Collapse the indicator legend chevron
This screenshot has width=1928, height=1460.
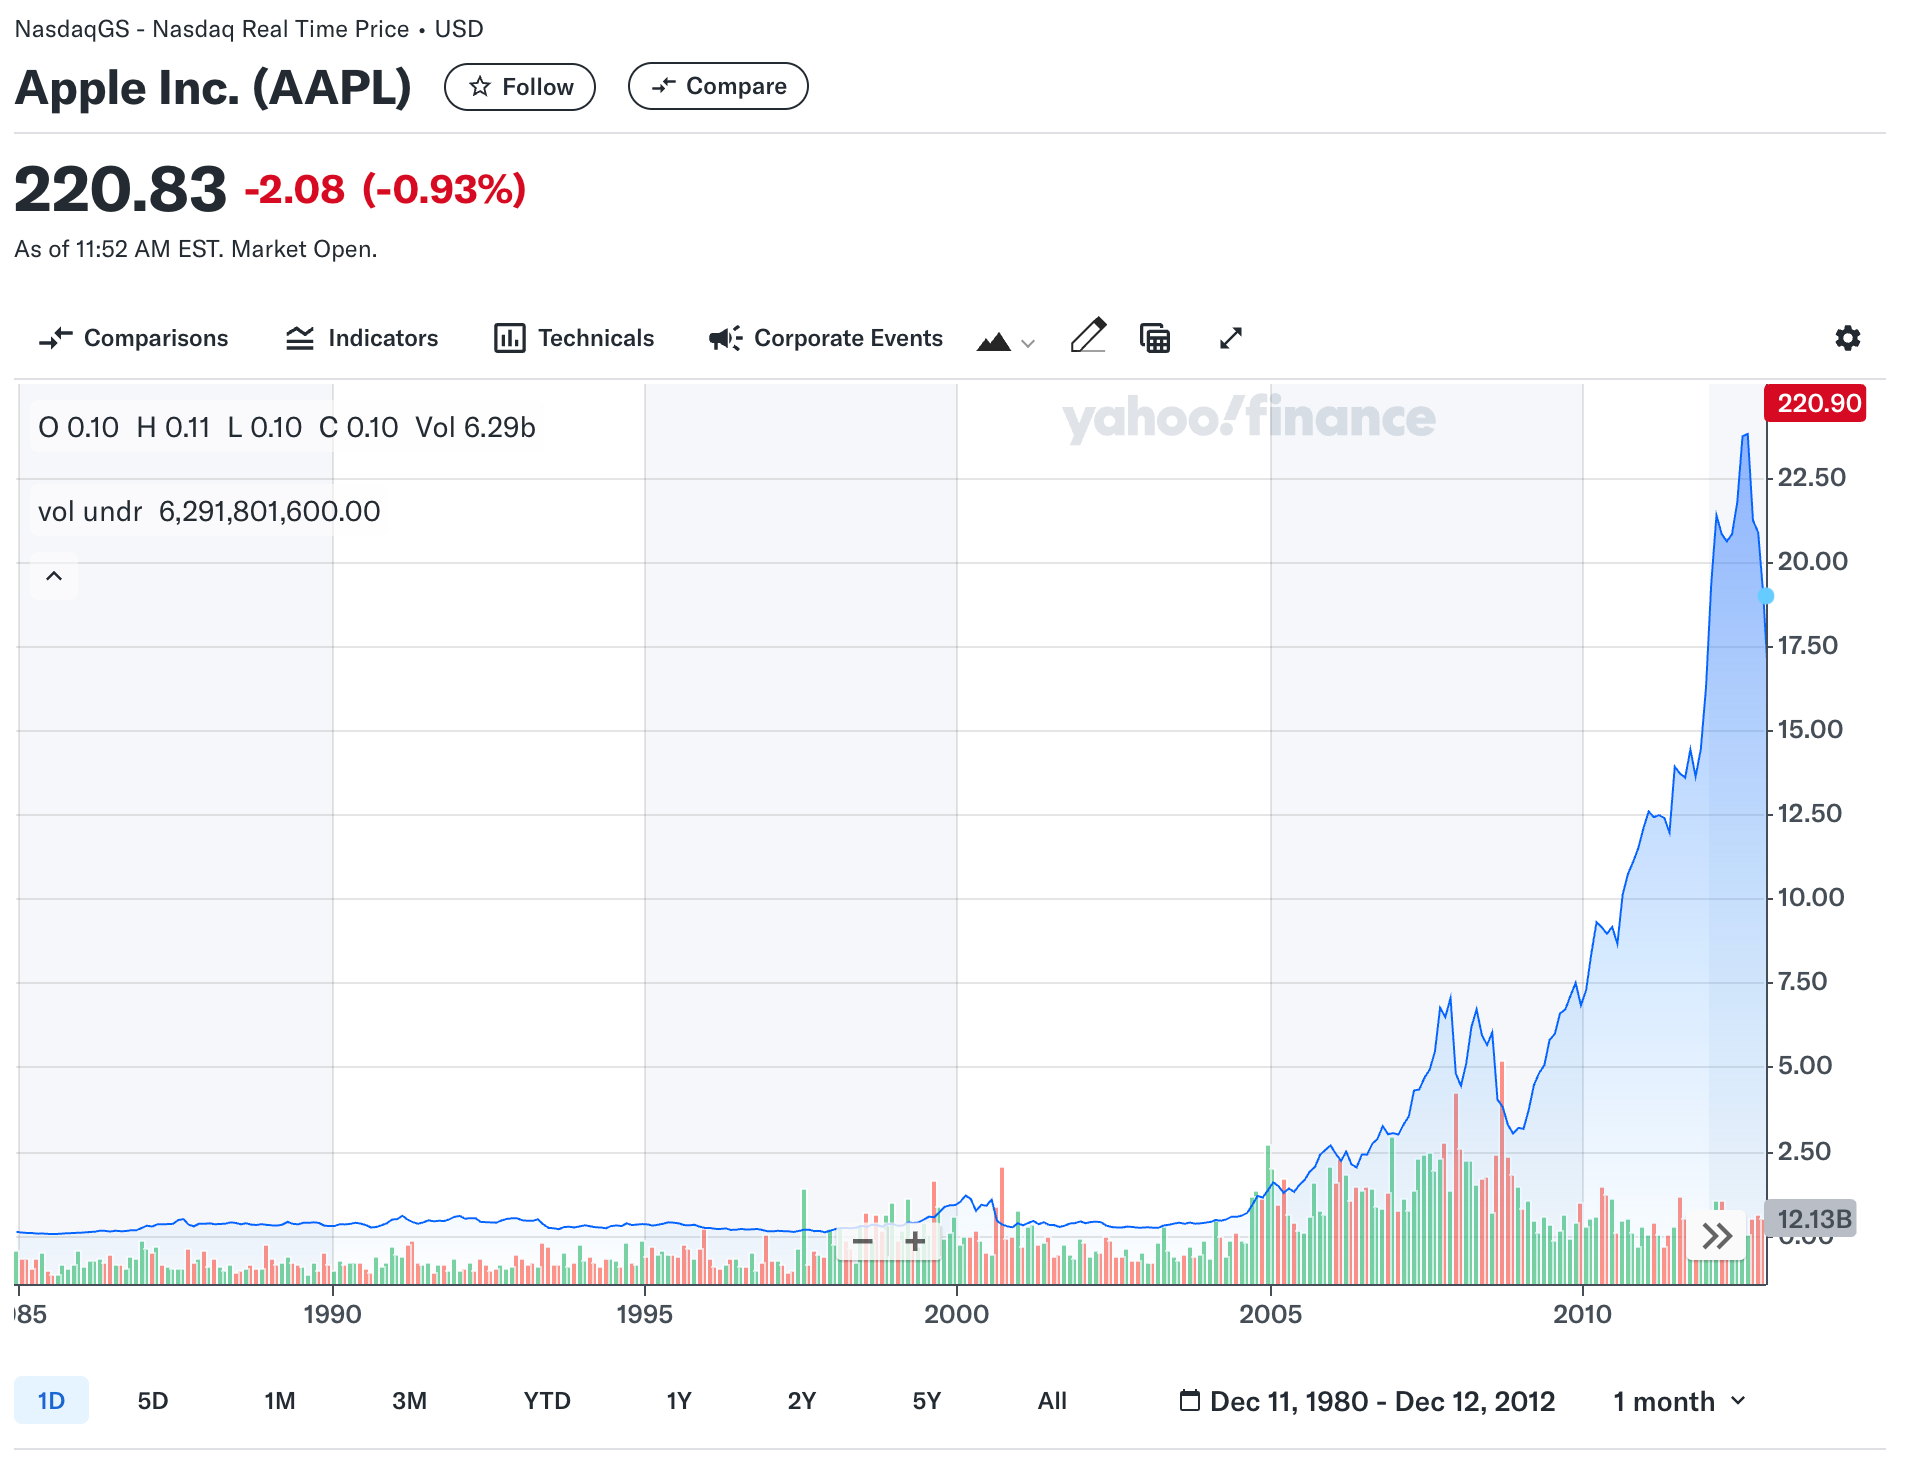tap(54, 576)
